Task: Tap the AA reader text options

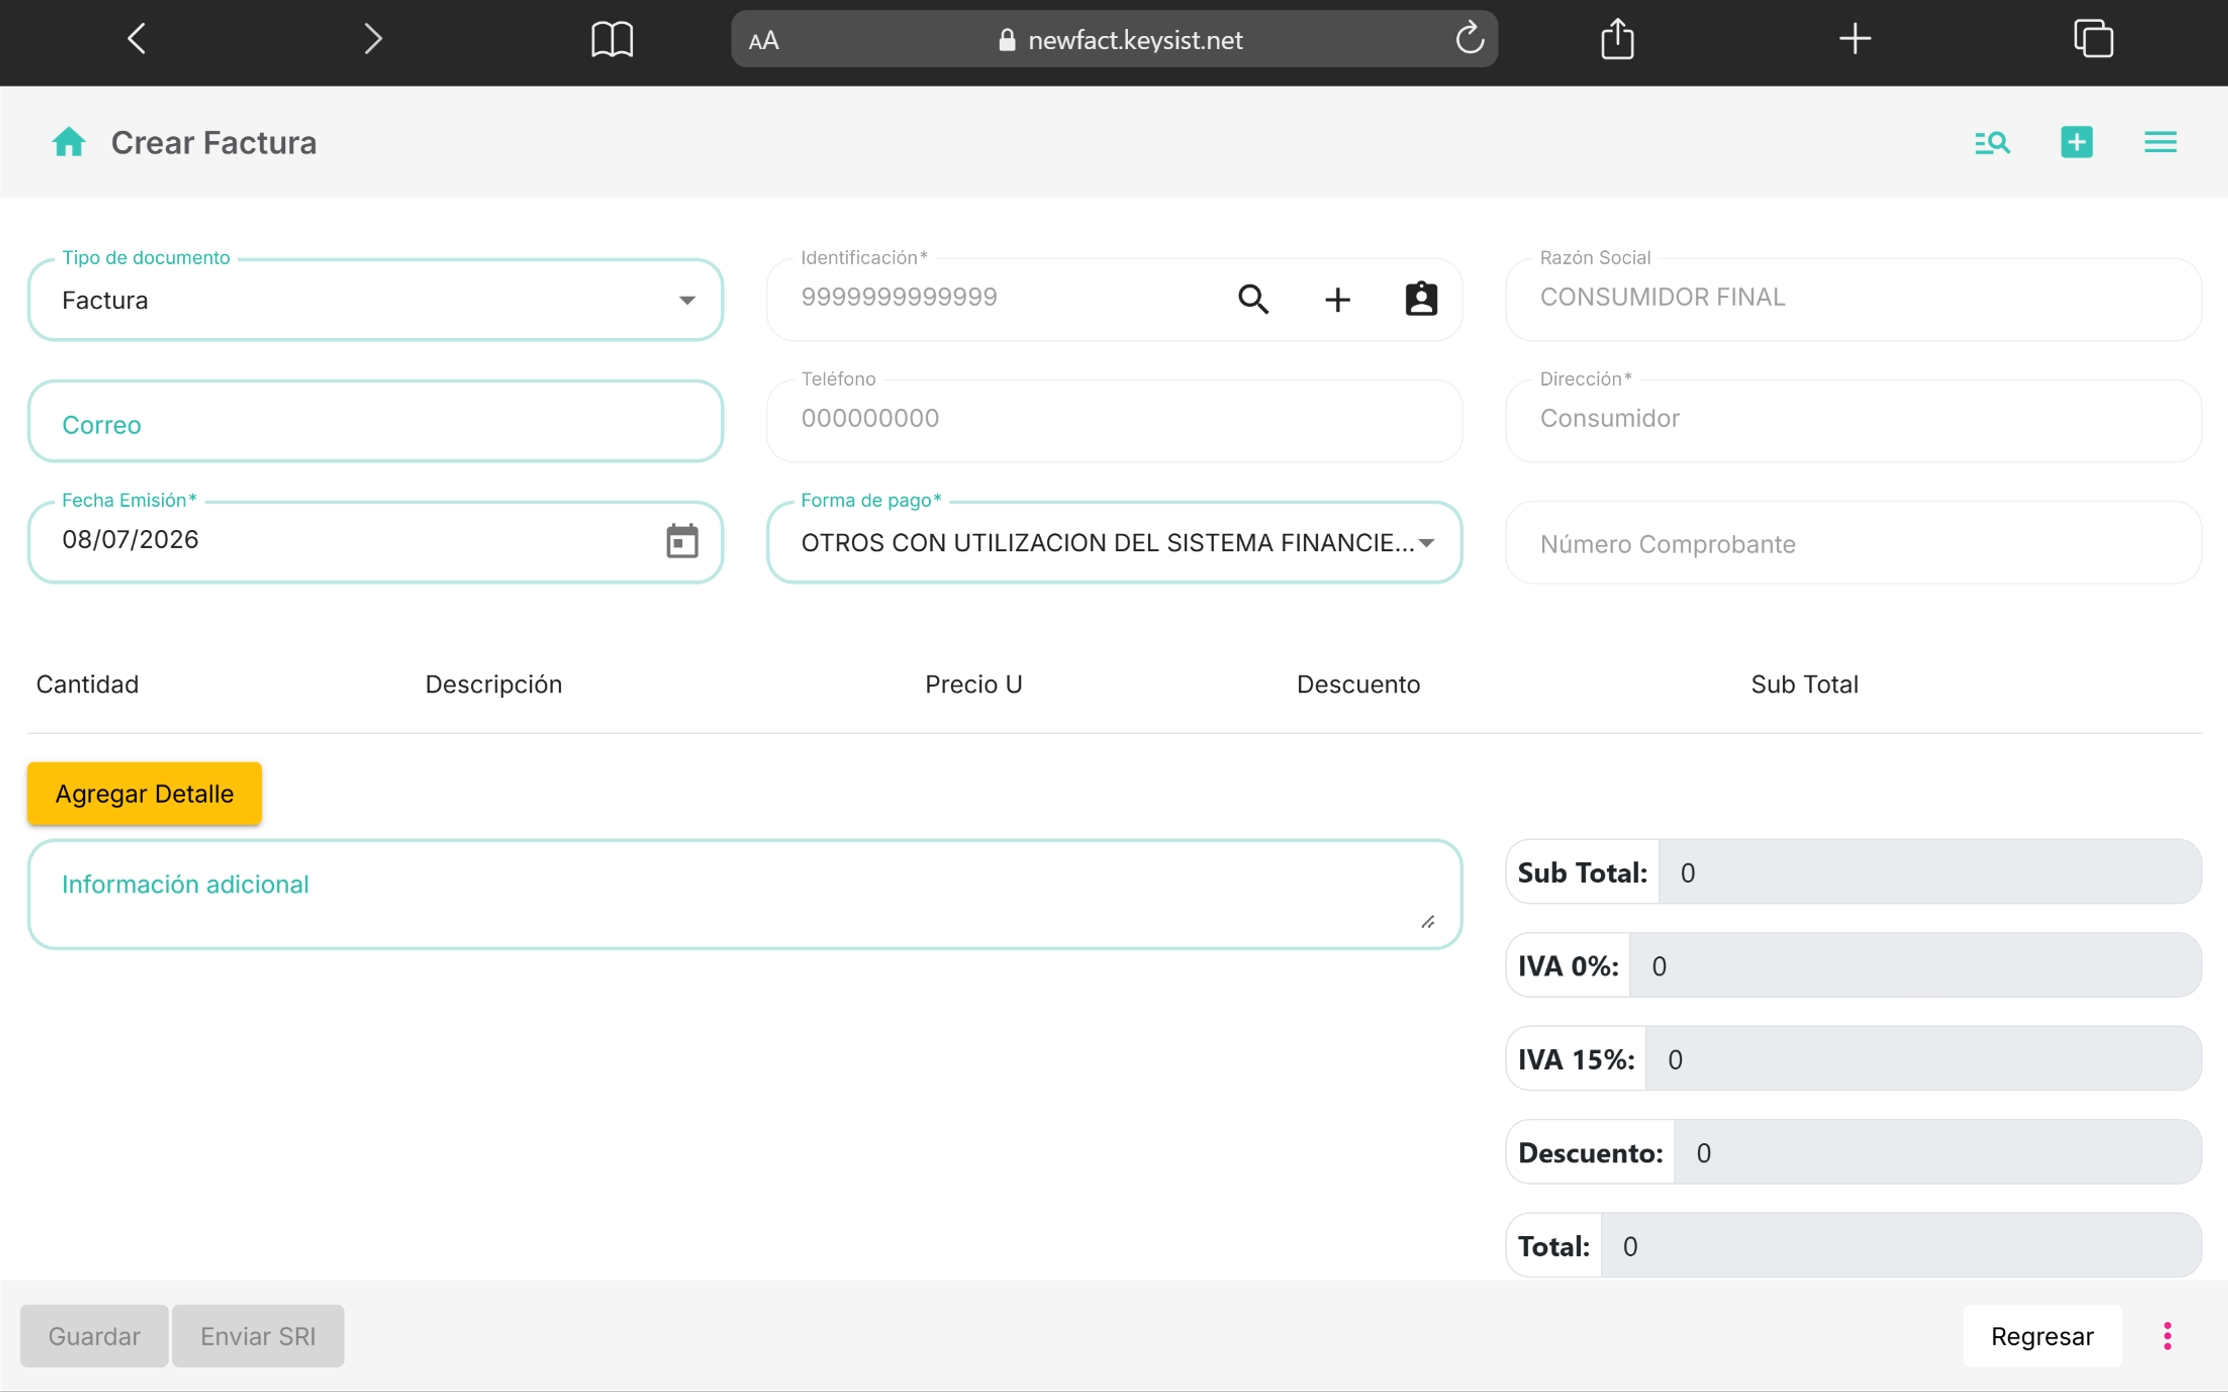Action: 764,40
